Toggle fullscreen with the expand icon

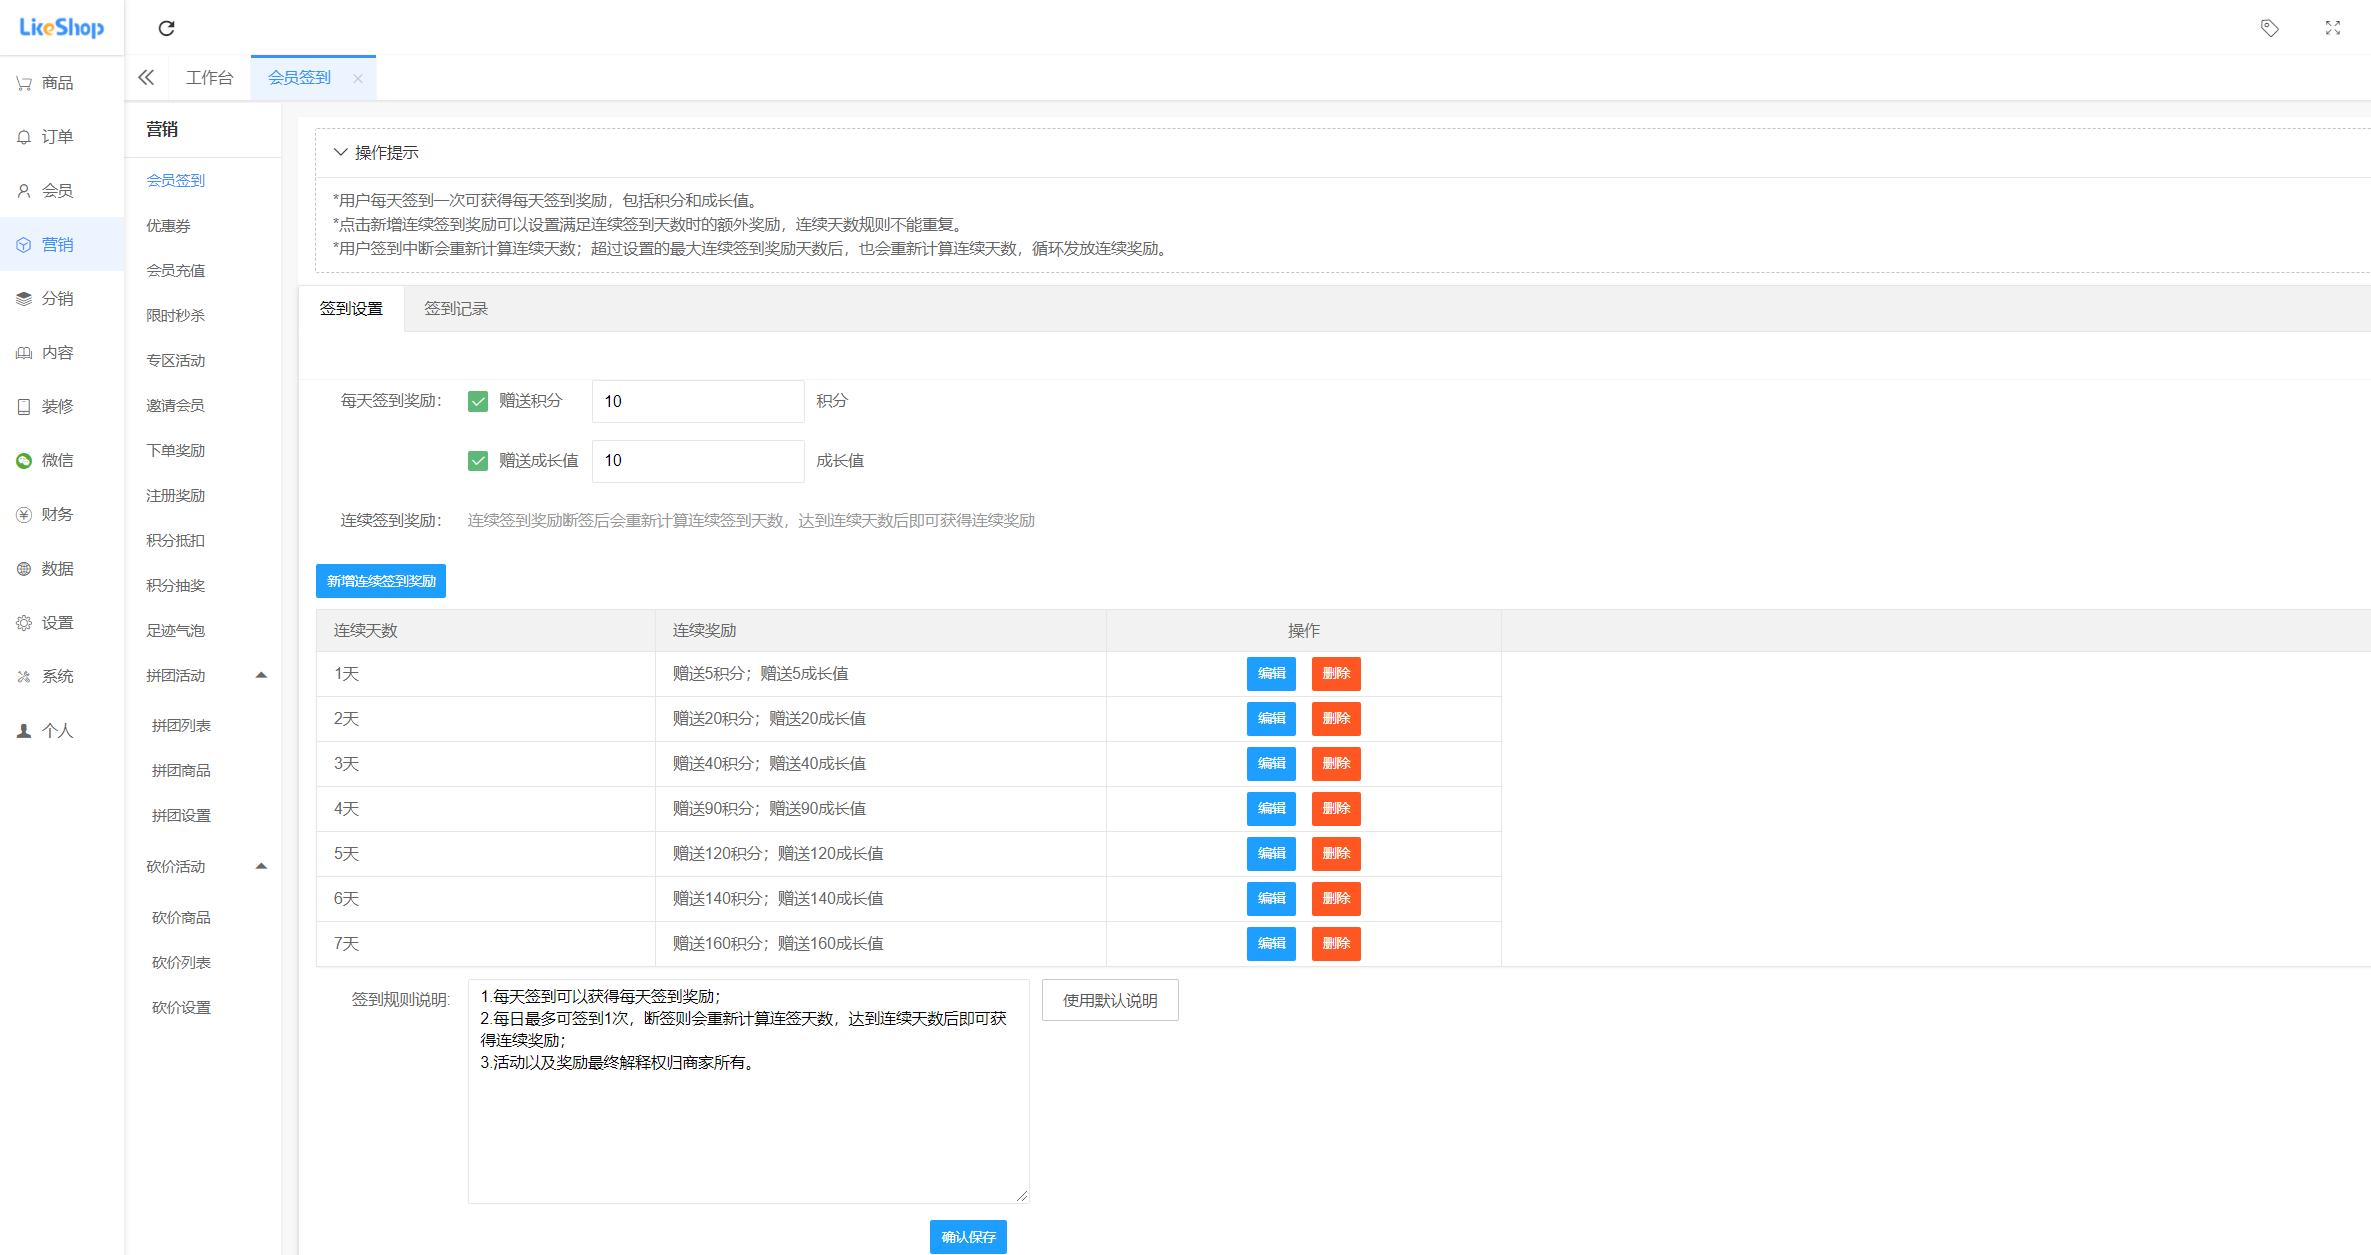(2332, 28)
